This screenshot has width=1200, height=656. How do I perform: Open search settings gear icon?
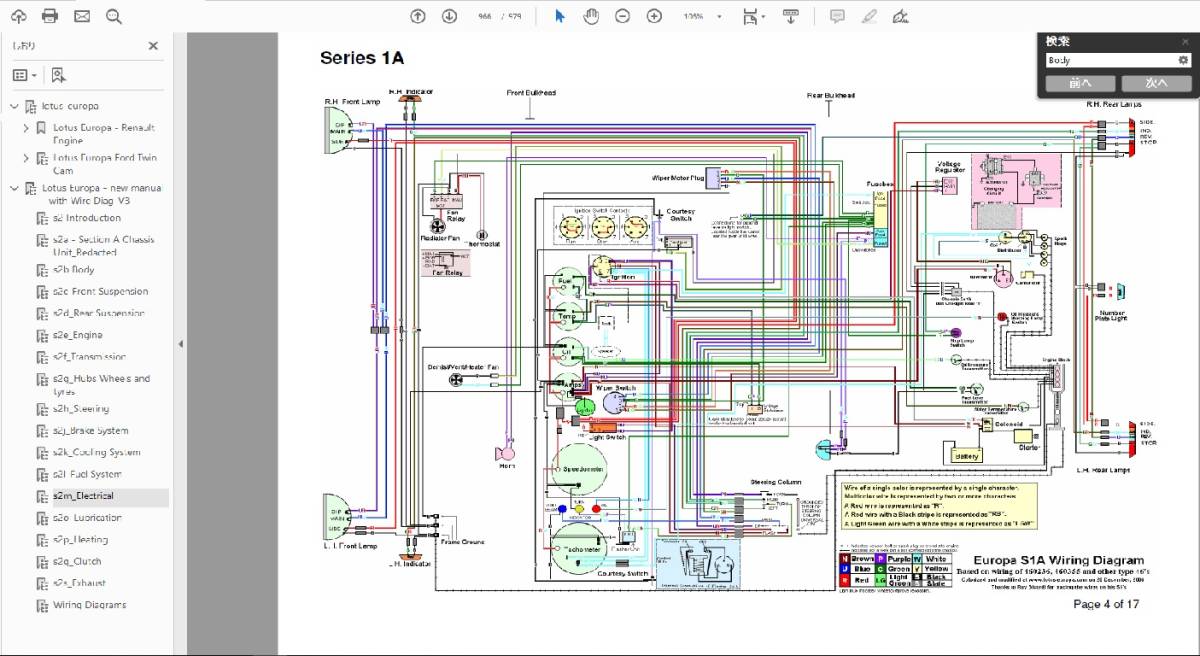pyautogui.click(x=1184, y=60)
